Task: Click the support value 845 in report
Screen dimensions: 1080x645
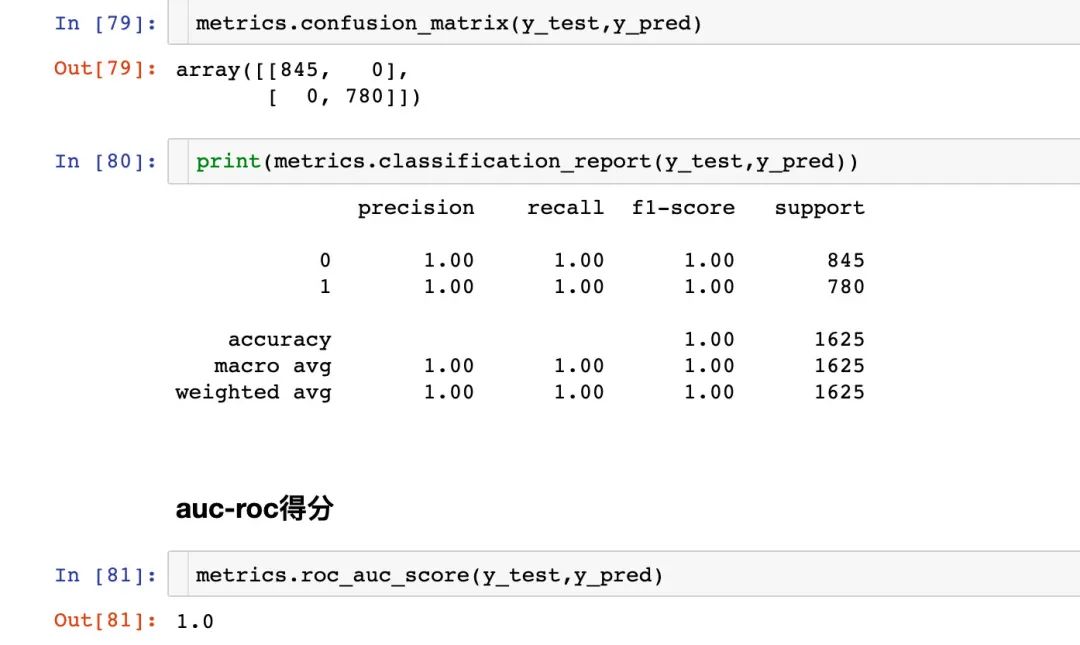Action: coord(846,260)
